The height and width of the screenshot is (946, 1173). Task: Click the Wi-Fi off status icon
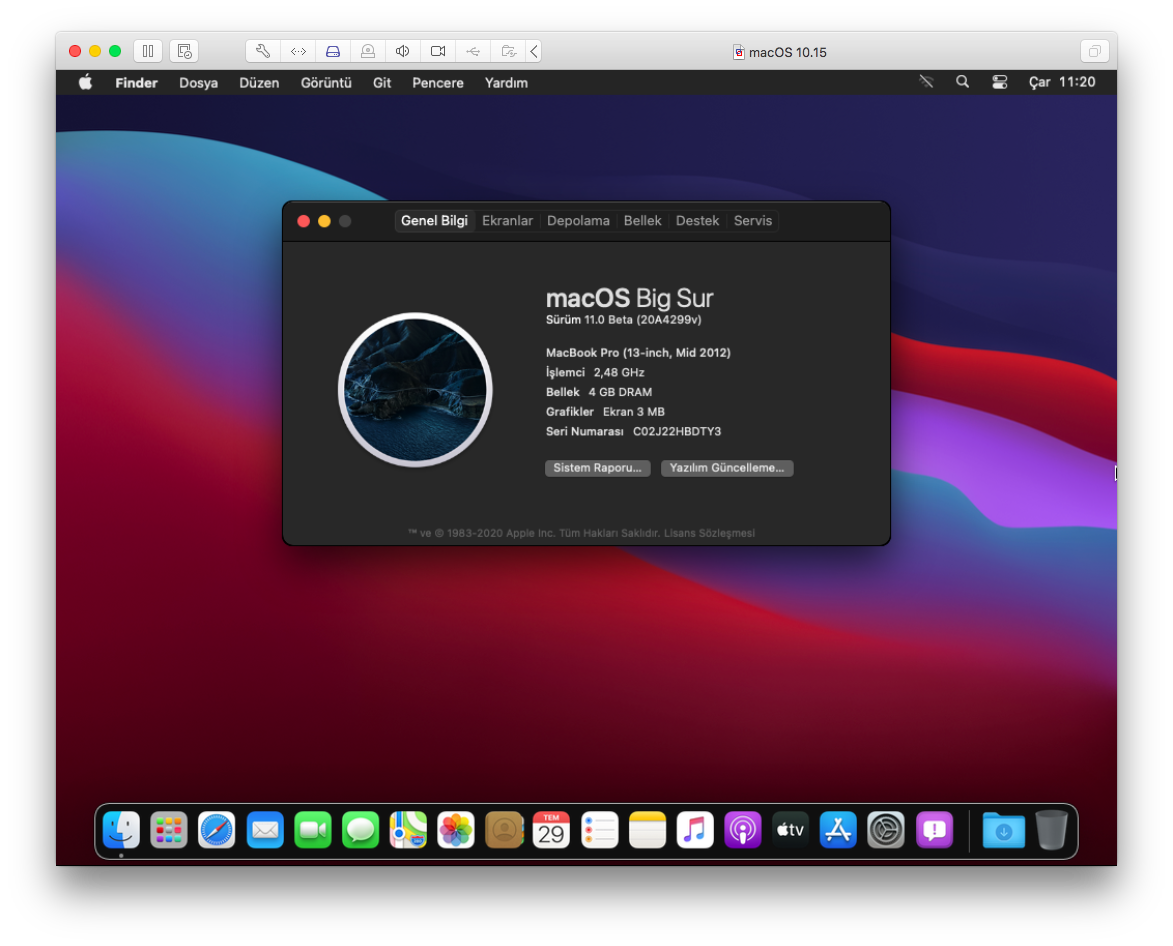point(926,82)
